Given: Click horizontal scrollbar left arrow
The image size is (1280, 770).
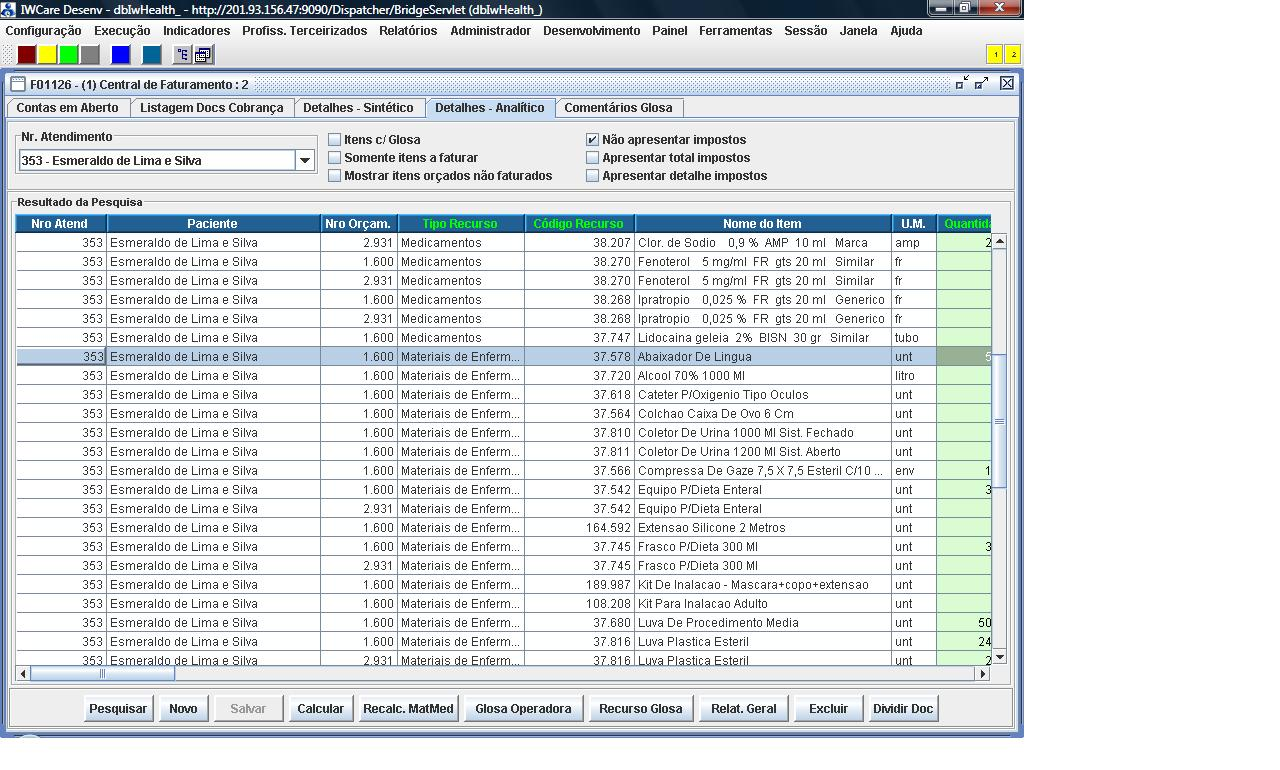Looking at the screenshot, I should click(x=23, y=674).
